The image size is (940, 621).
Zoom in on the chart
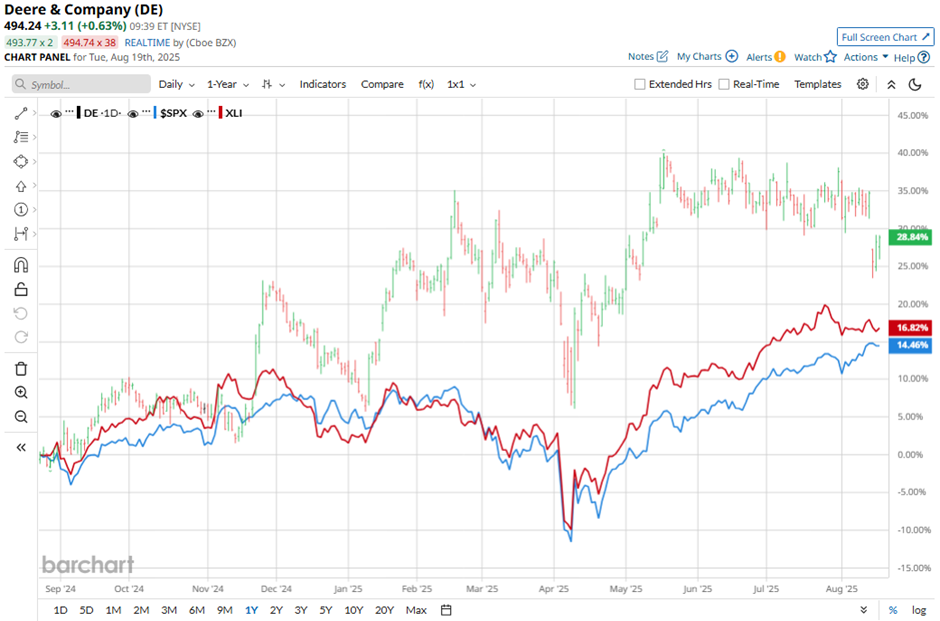(21, 393)
